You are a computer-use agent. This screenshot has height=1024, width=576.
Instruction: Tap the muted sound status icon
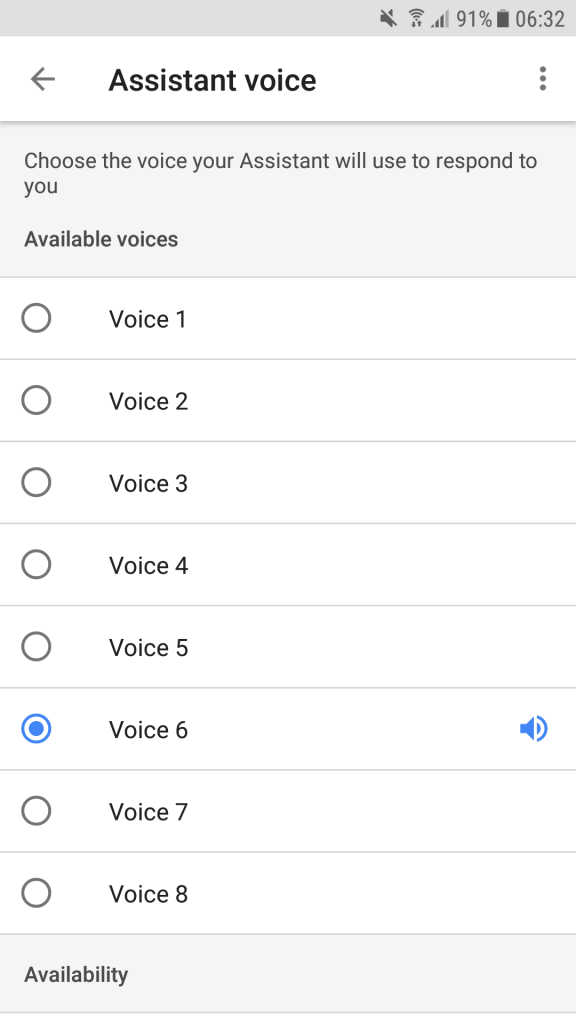[x=388, y=18]
